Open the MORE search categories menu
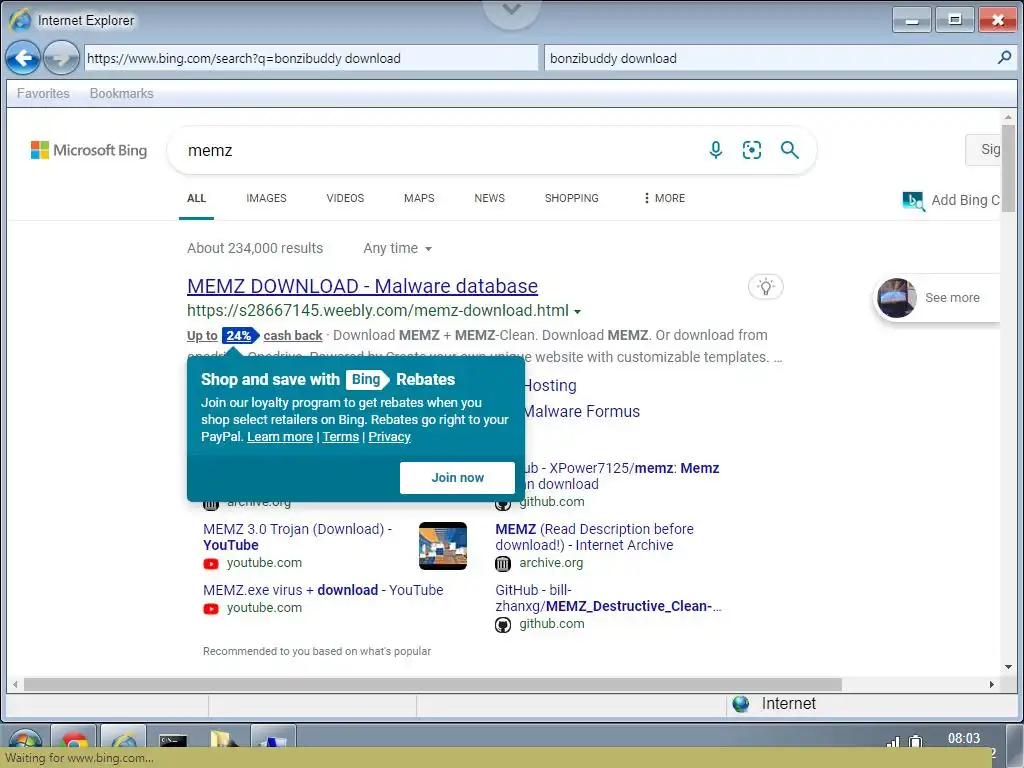The width and height of the screenshot is (1024, 768). click(664, 198)
